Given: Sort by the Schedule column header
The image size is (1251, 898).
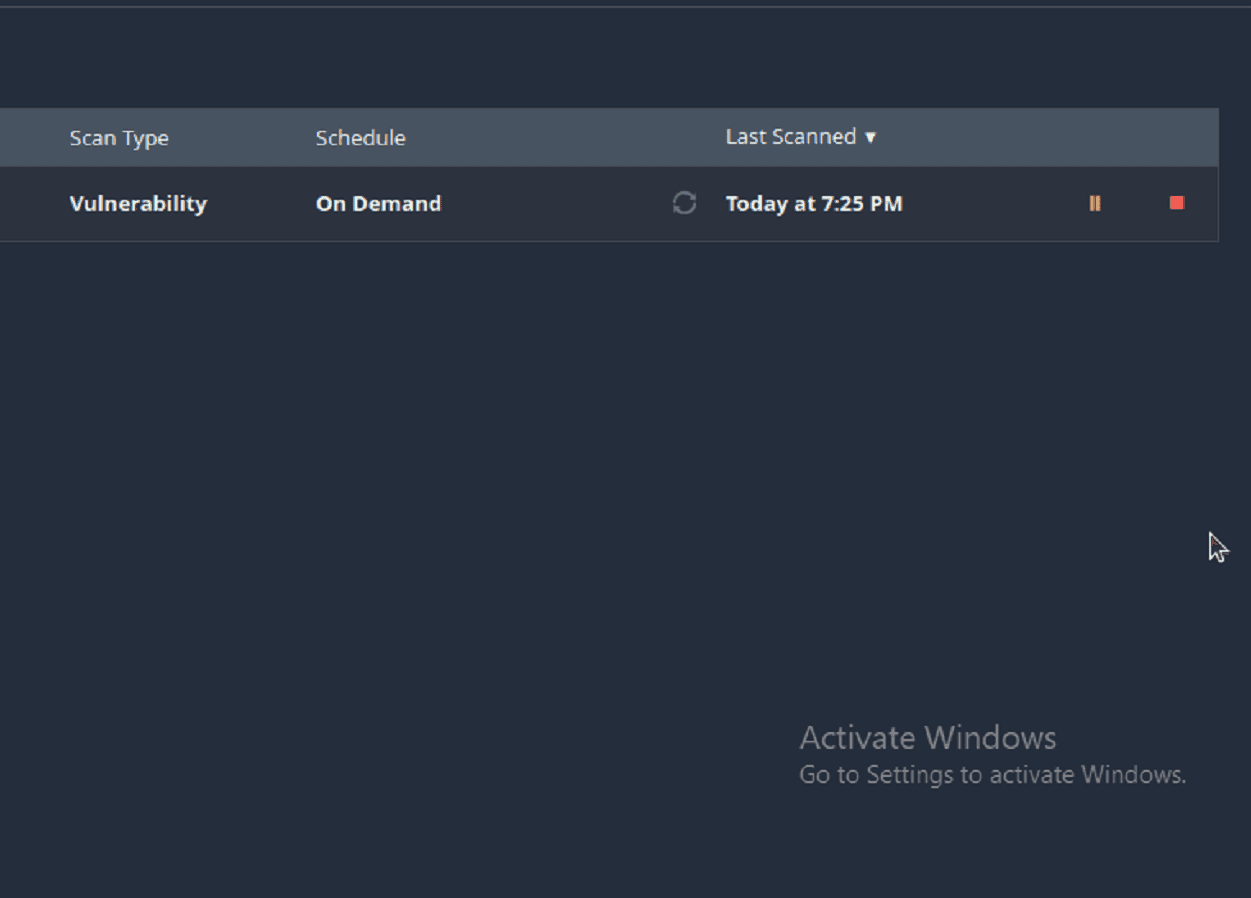Looking at the screenshot, I should point(361,138).
